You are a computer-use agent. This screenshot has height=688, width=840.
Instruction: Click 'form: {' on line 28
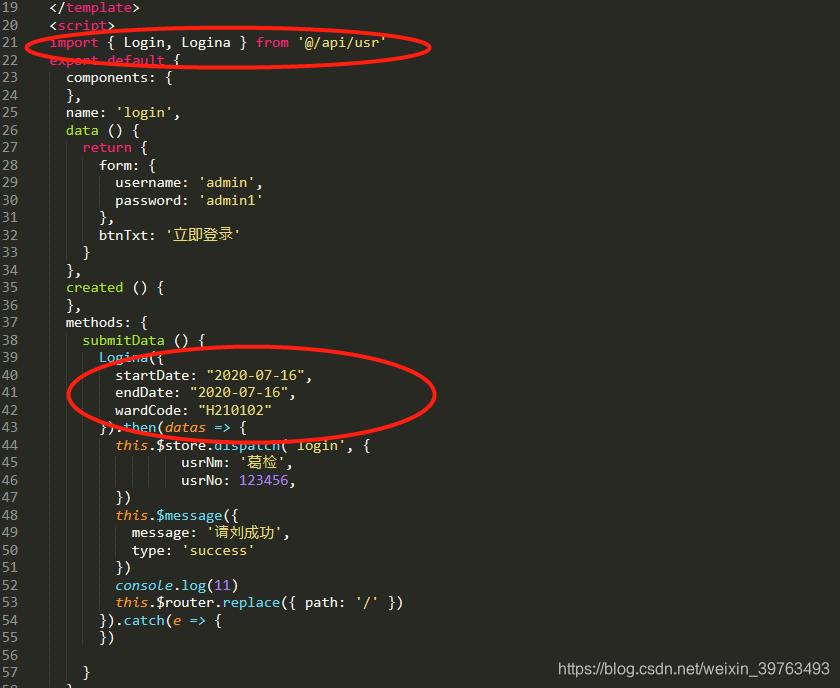[x=127, y=165]
